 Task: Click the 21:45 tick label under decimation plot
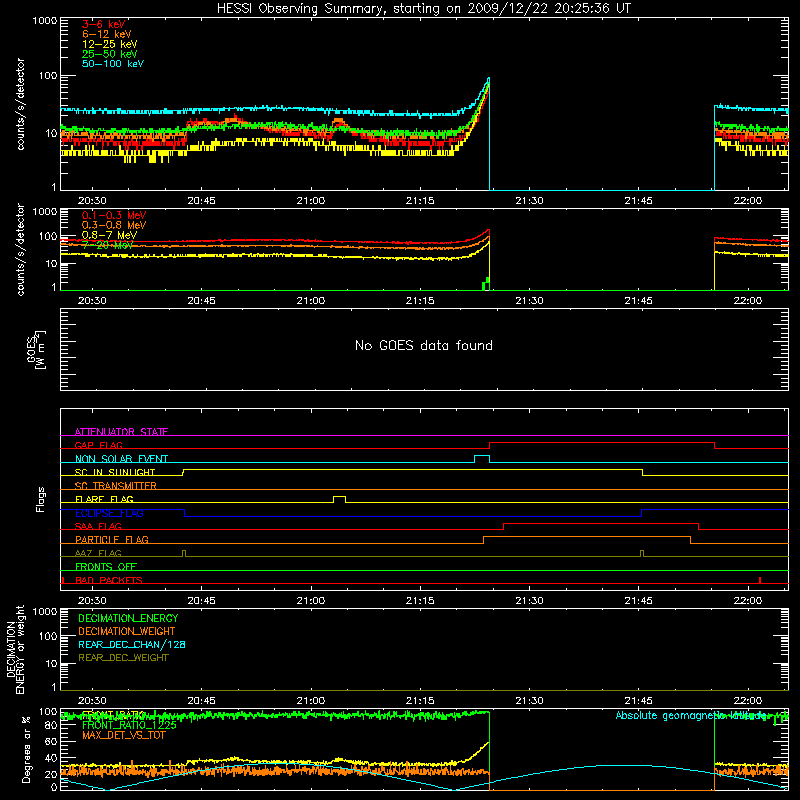pos(638,701)
